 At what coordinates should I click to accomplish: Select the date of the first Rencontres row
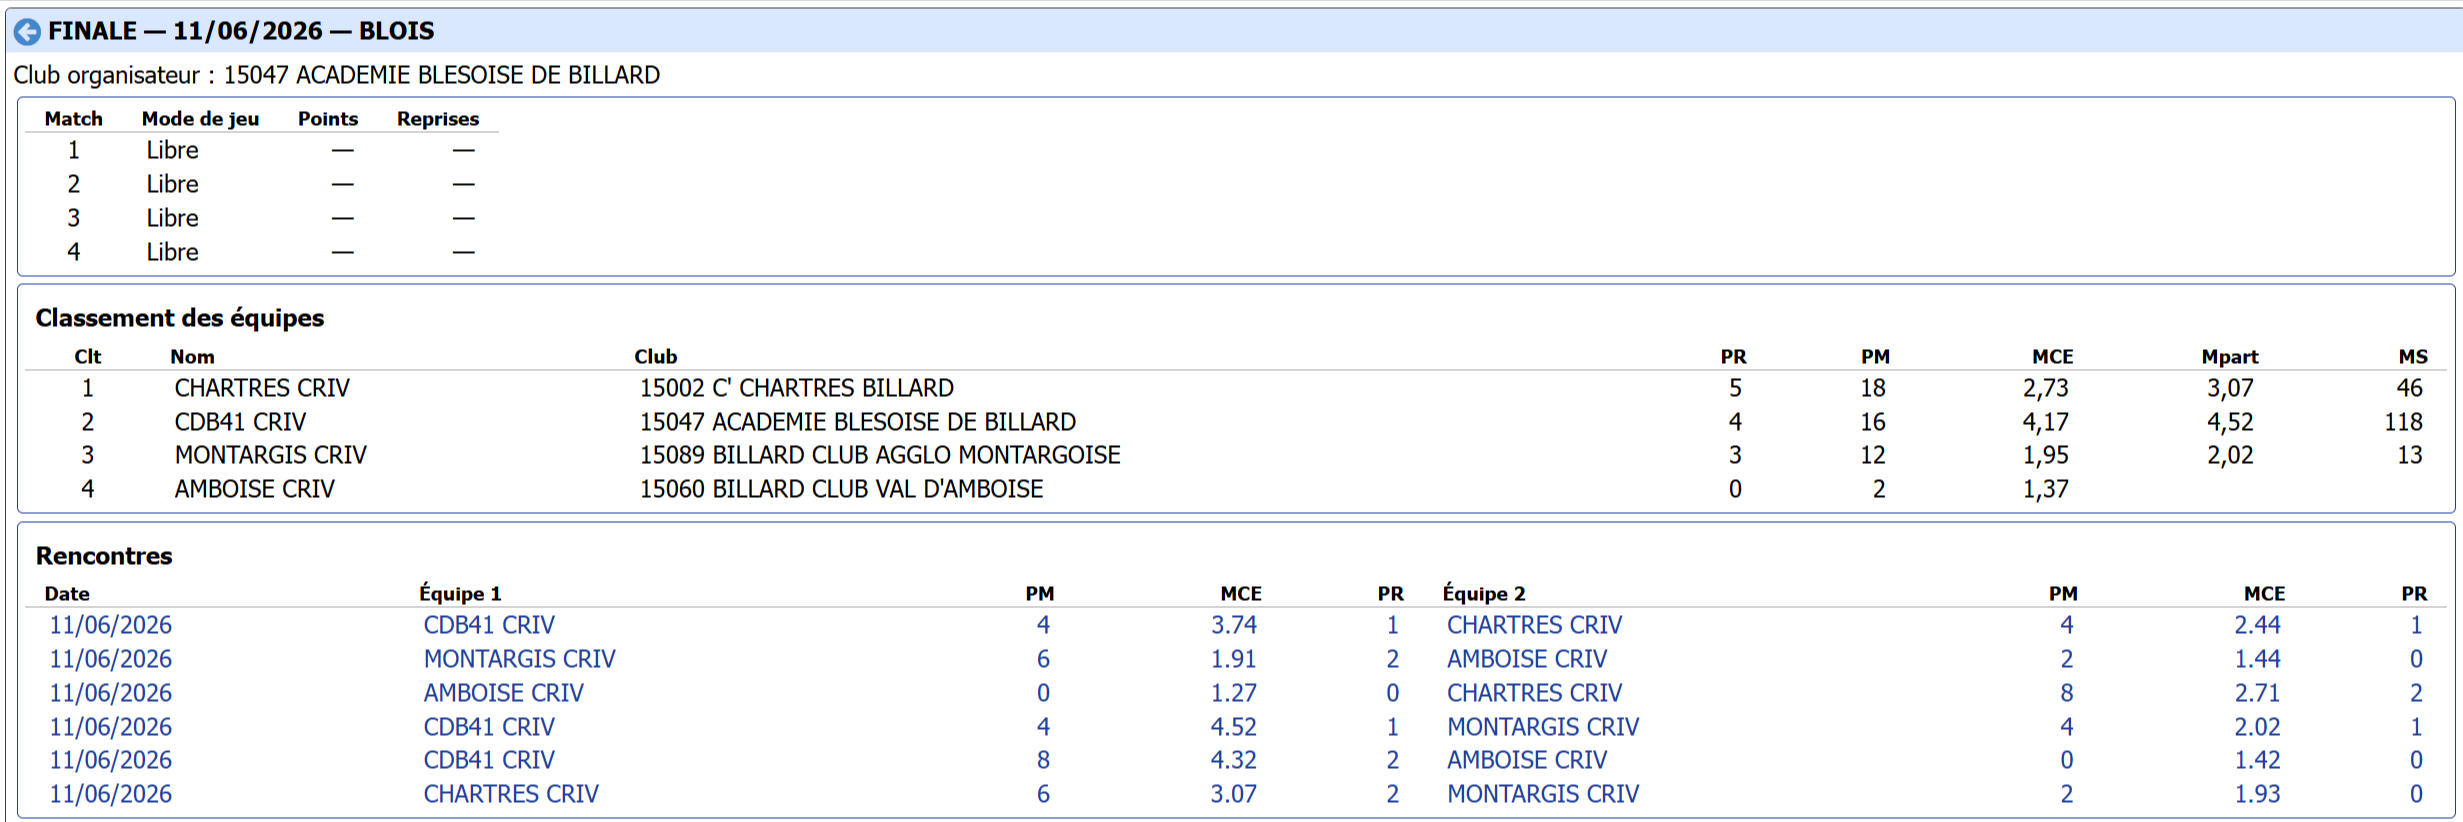(x=110, y=625)
